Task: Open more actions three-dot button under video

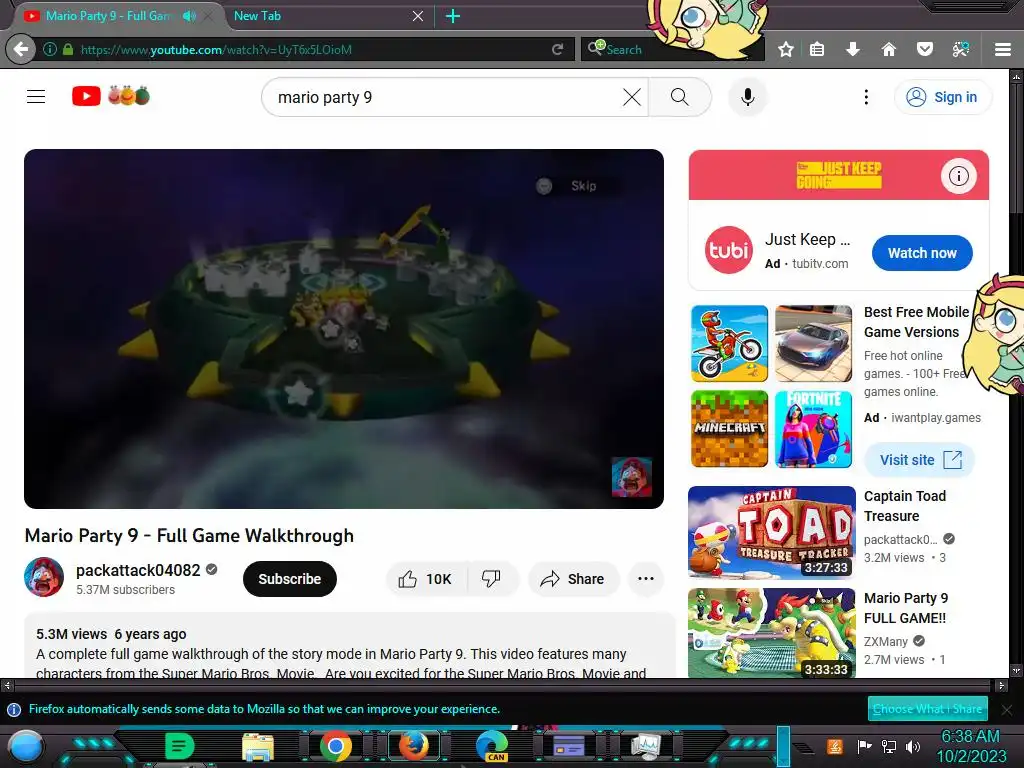Action: (x=645, y=579)
